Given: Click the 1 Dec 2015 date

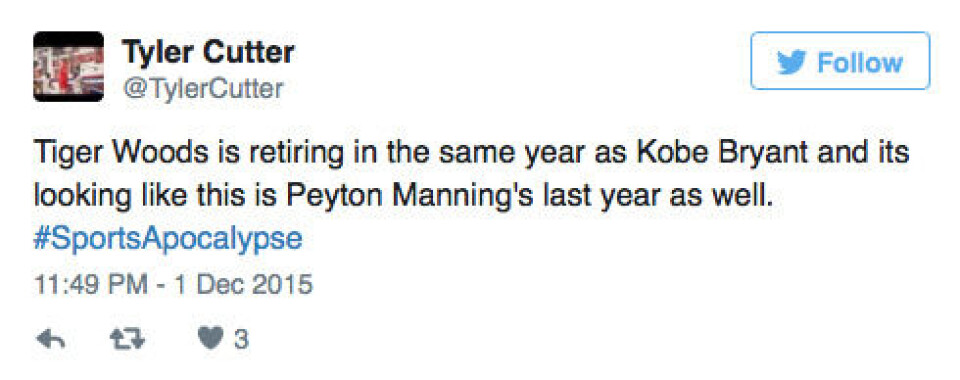Looking at the screenshot, I should (x=242, y=285).
